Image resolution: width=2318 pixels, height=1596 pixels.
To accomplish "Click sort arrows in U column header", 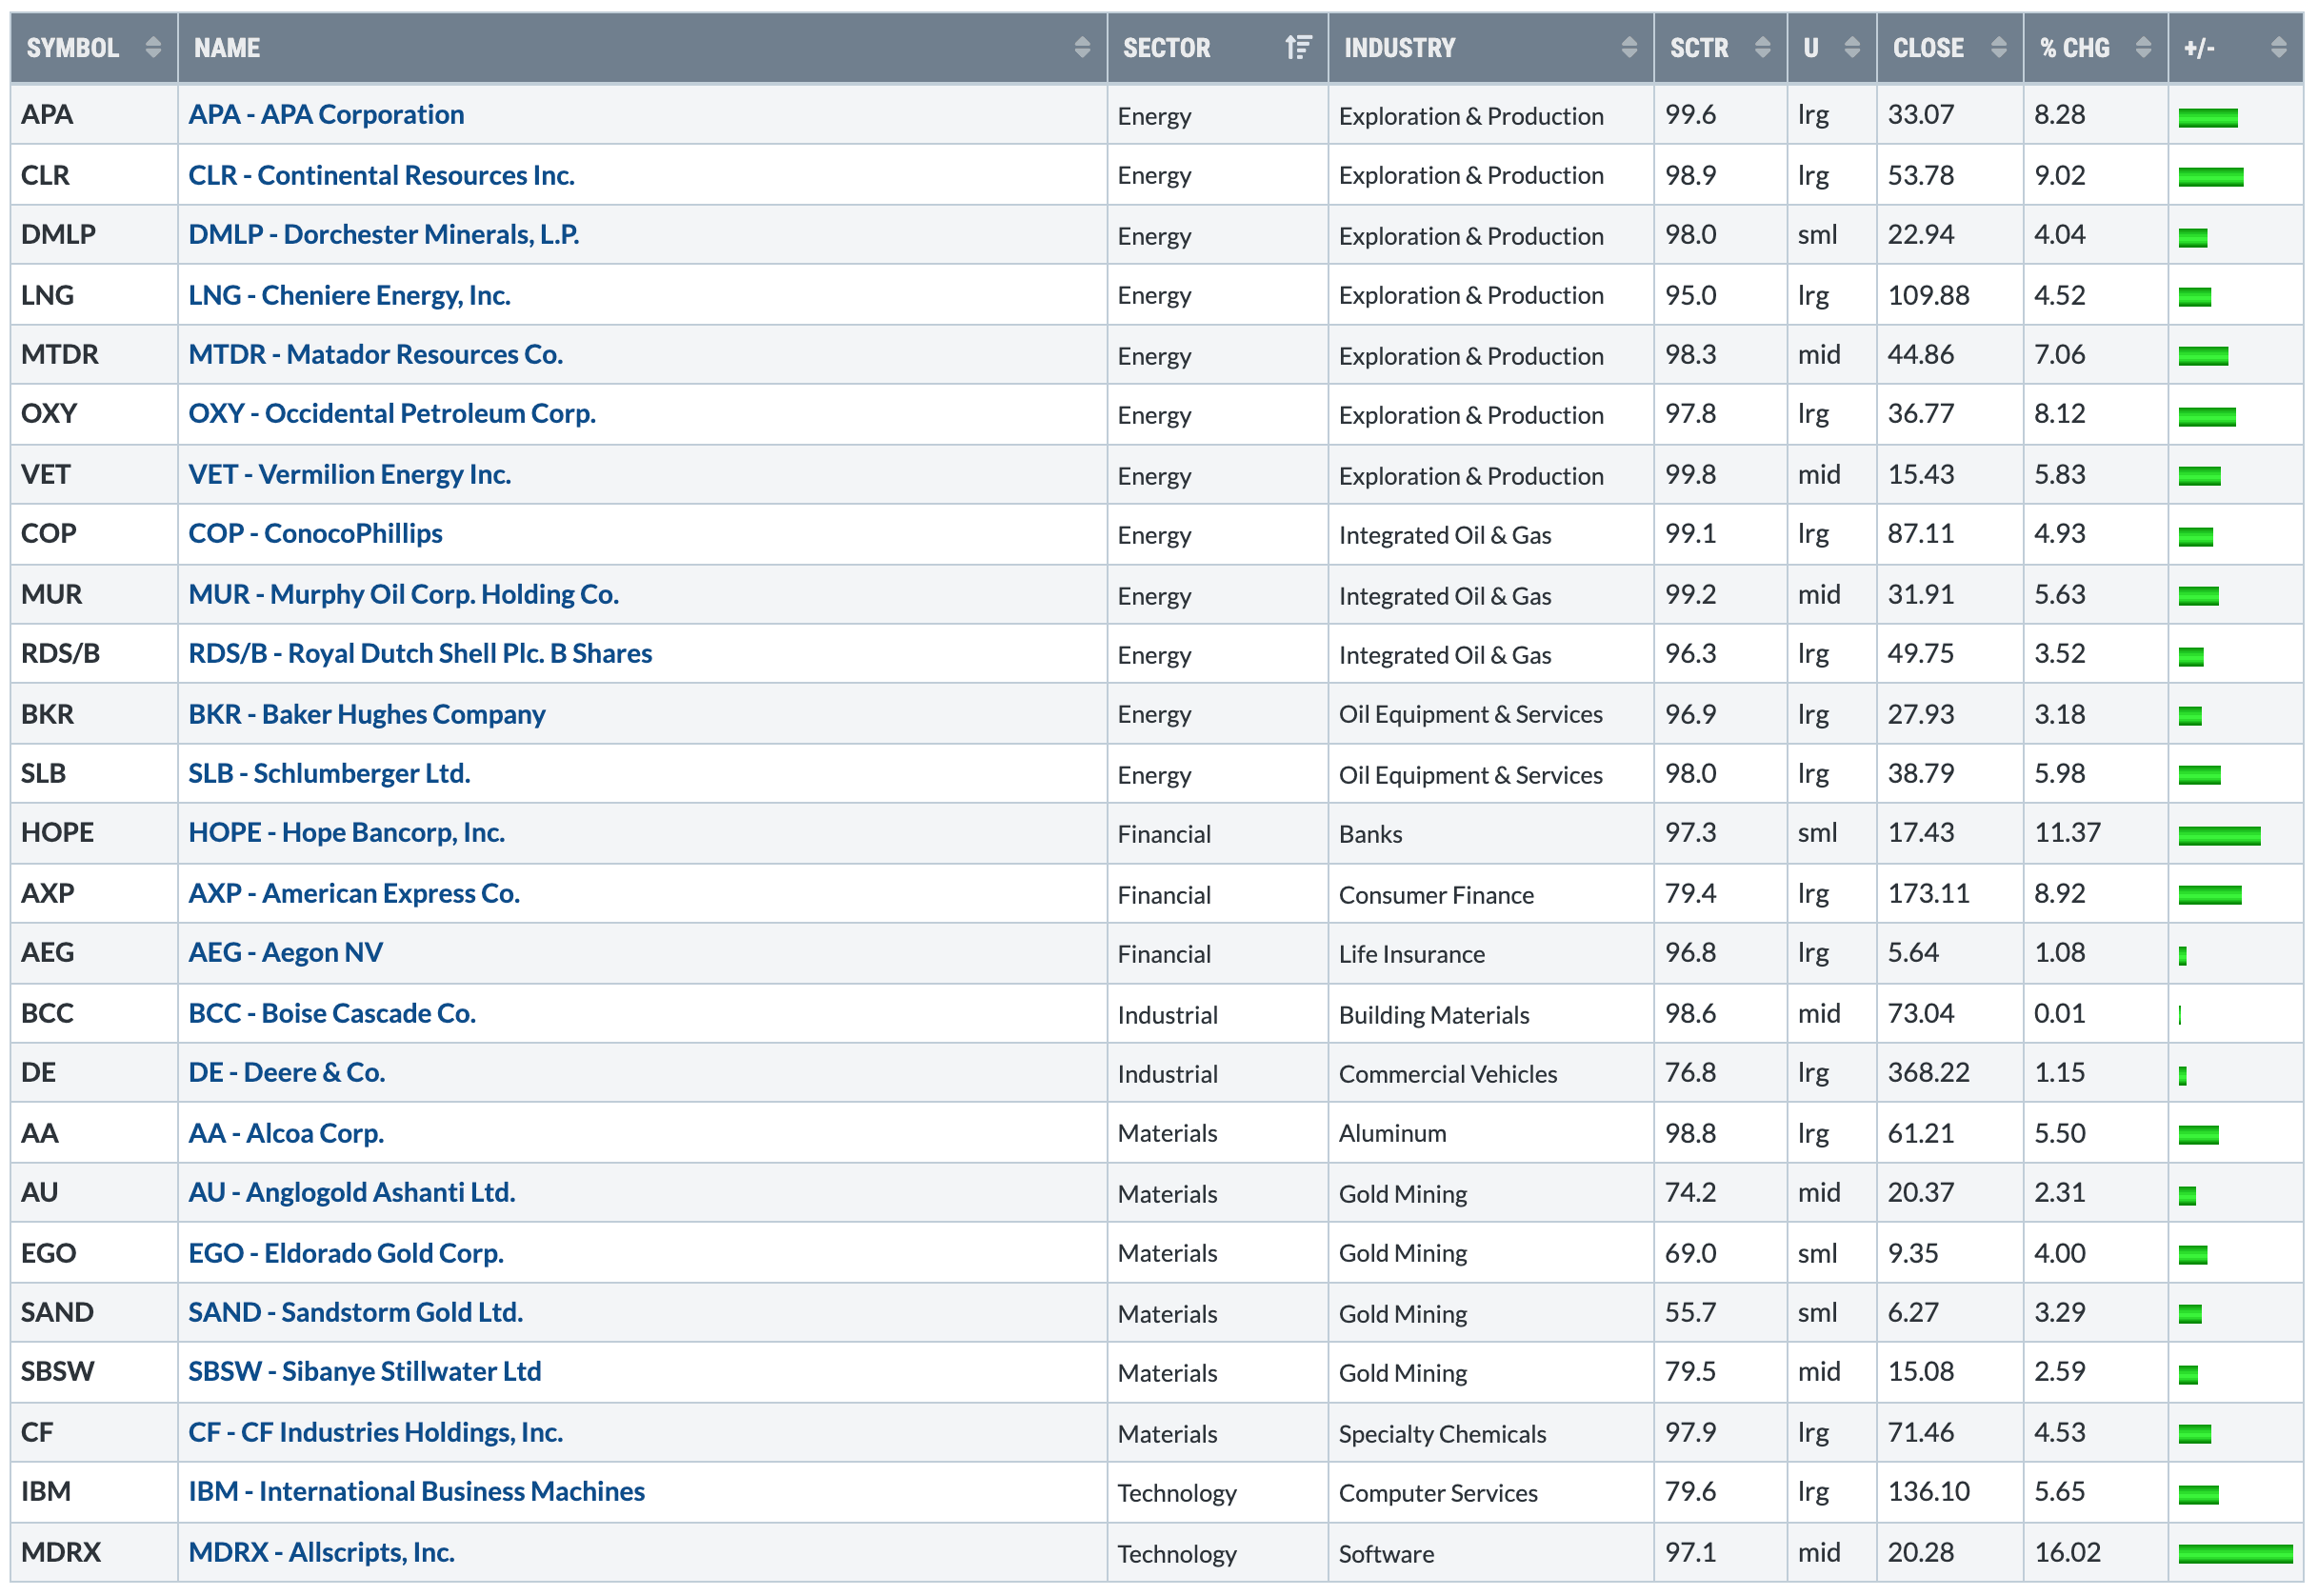I will tap(1851, 47).
